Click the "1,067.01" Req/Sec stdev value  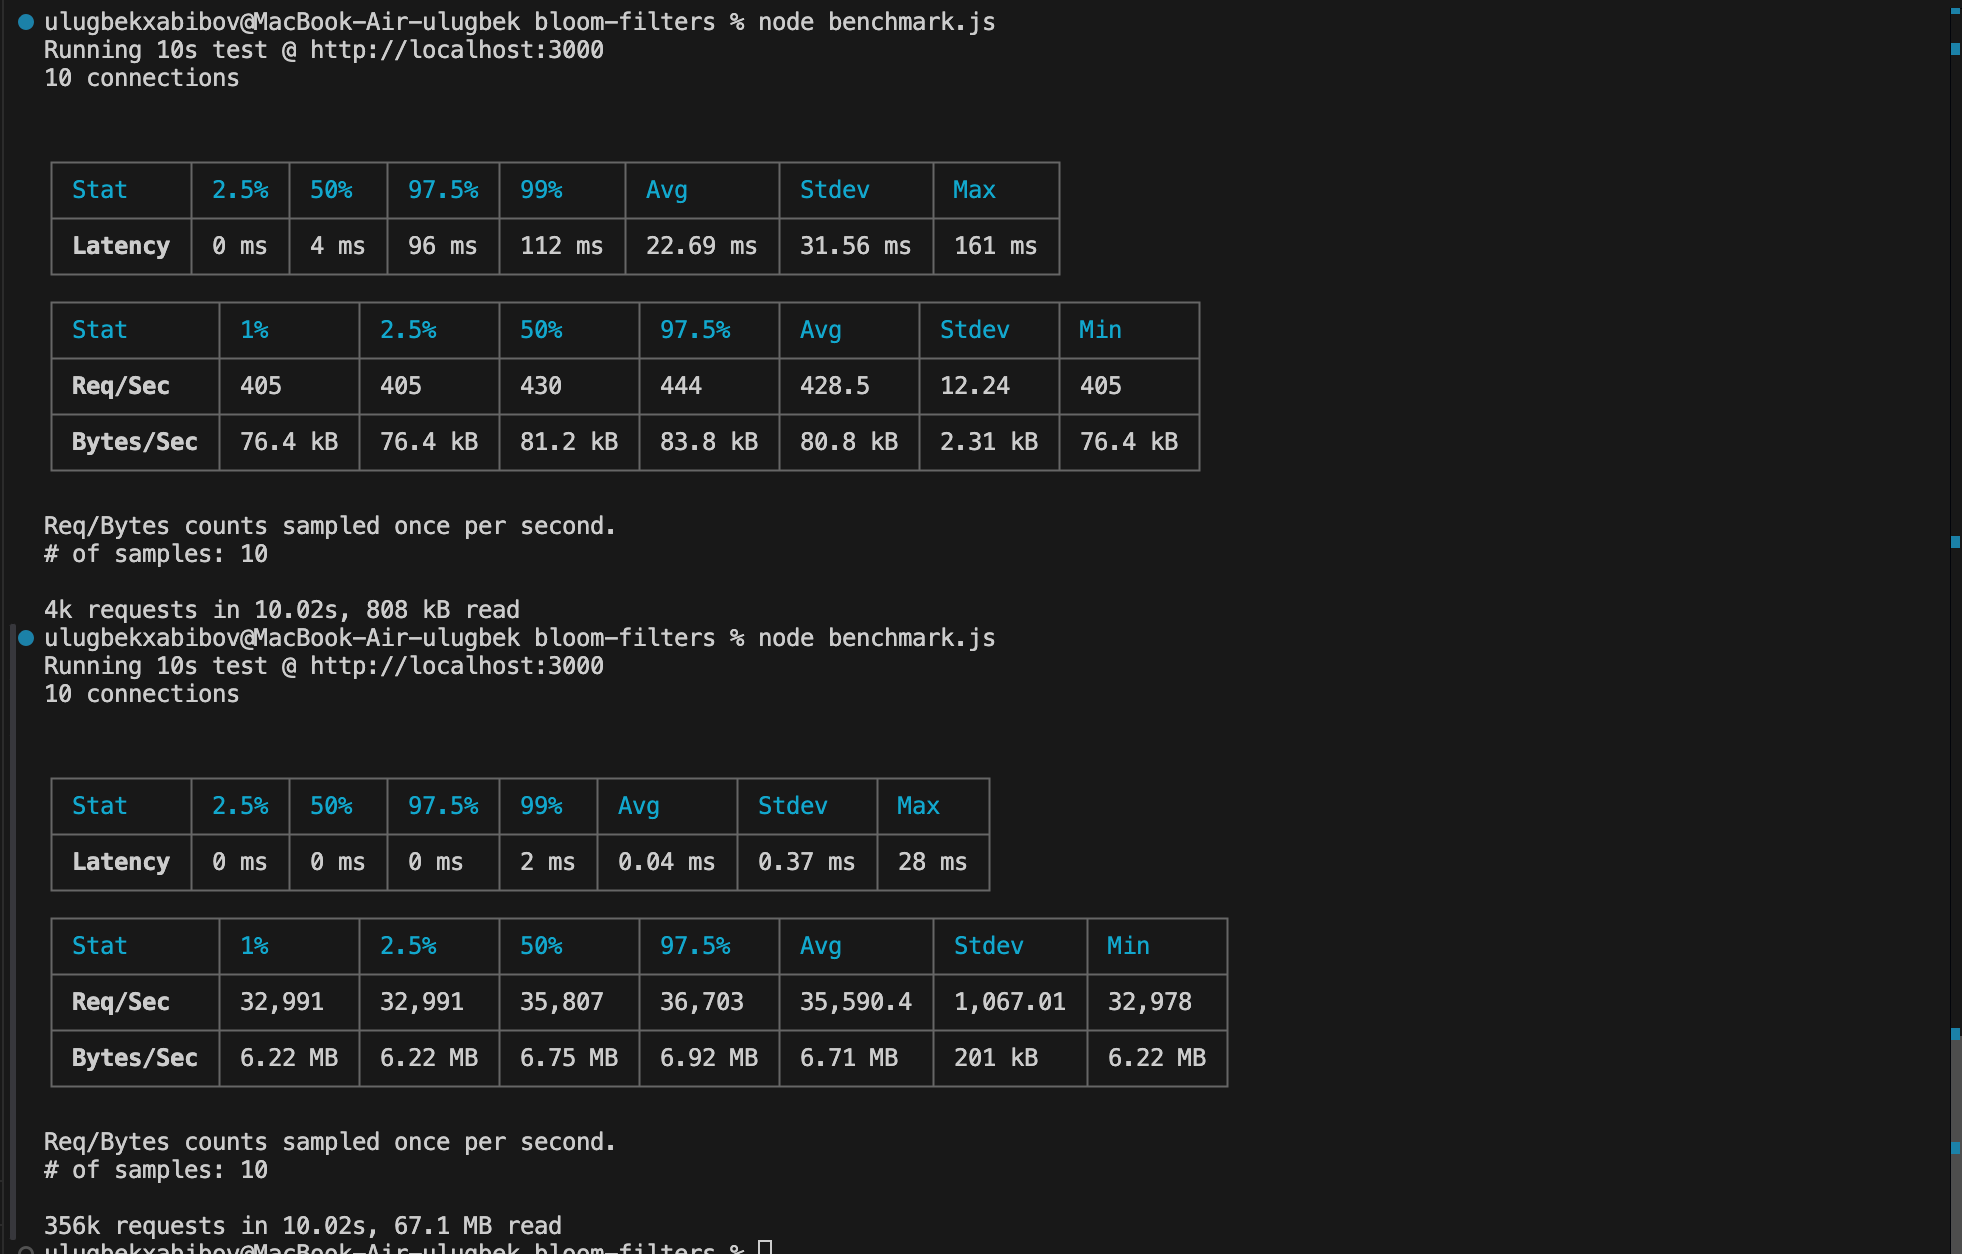(1009, 1002)
